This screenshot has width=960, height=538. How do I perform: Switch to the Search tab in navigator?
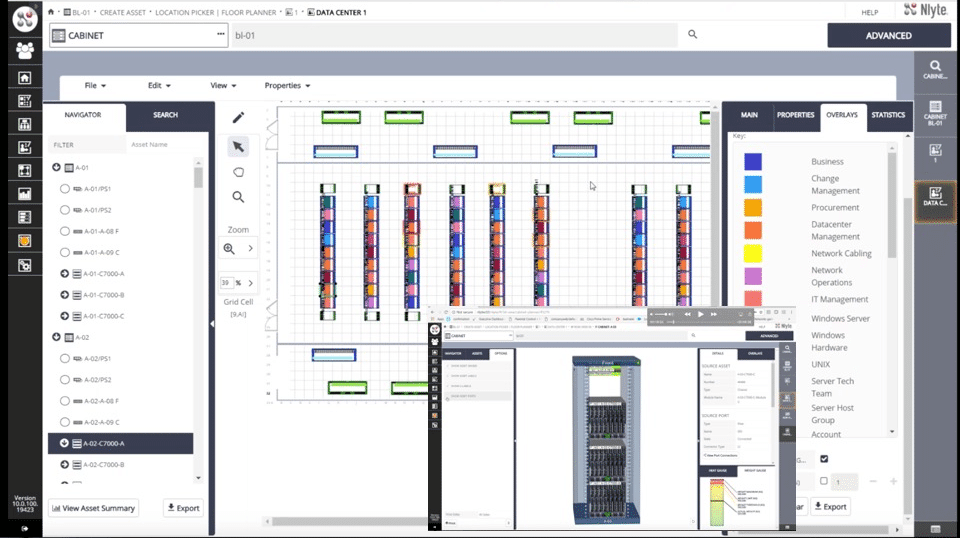click(x=166, y=115)
